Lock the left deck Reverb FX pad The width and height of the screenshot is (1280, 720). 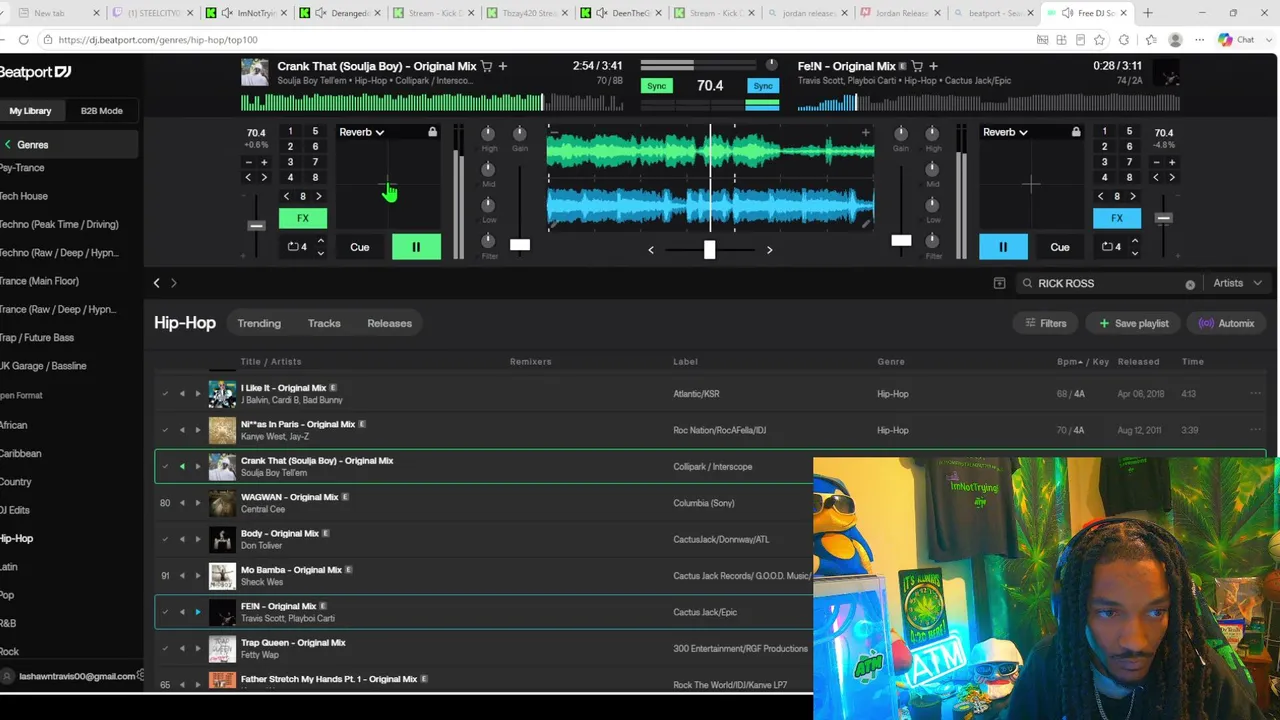click(x=432, y=132)
